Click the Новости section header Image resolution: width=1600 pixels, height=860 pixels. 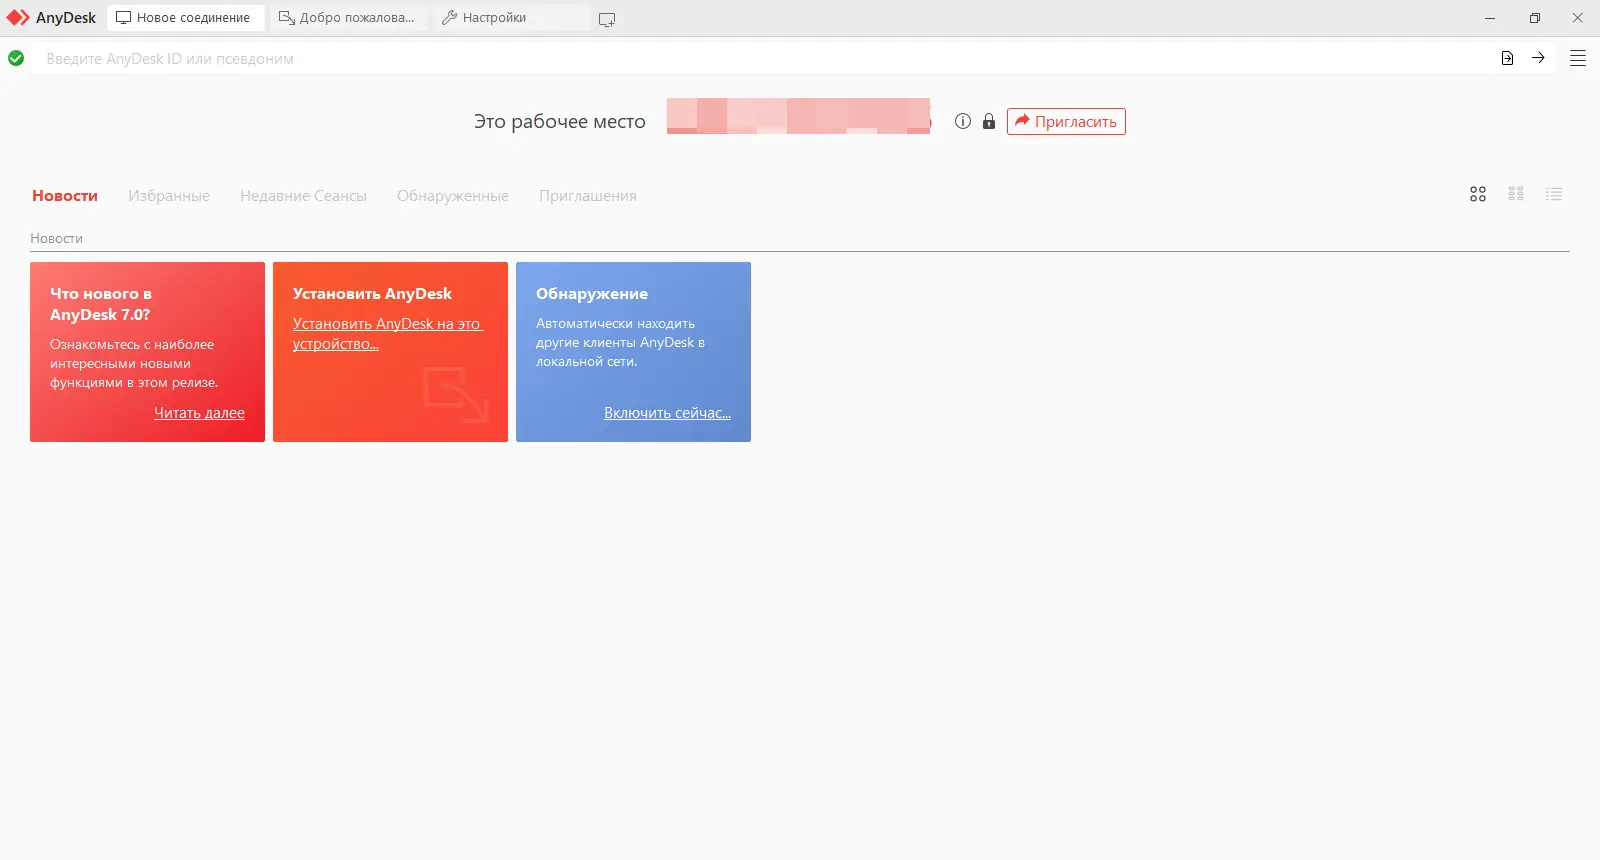click(56, 238)
